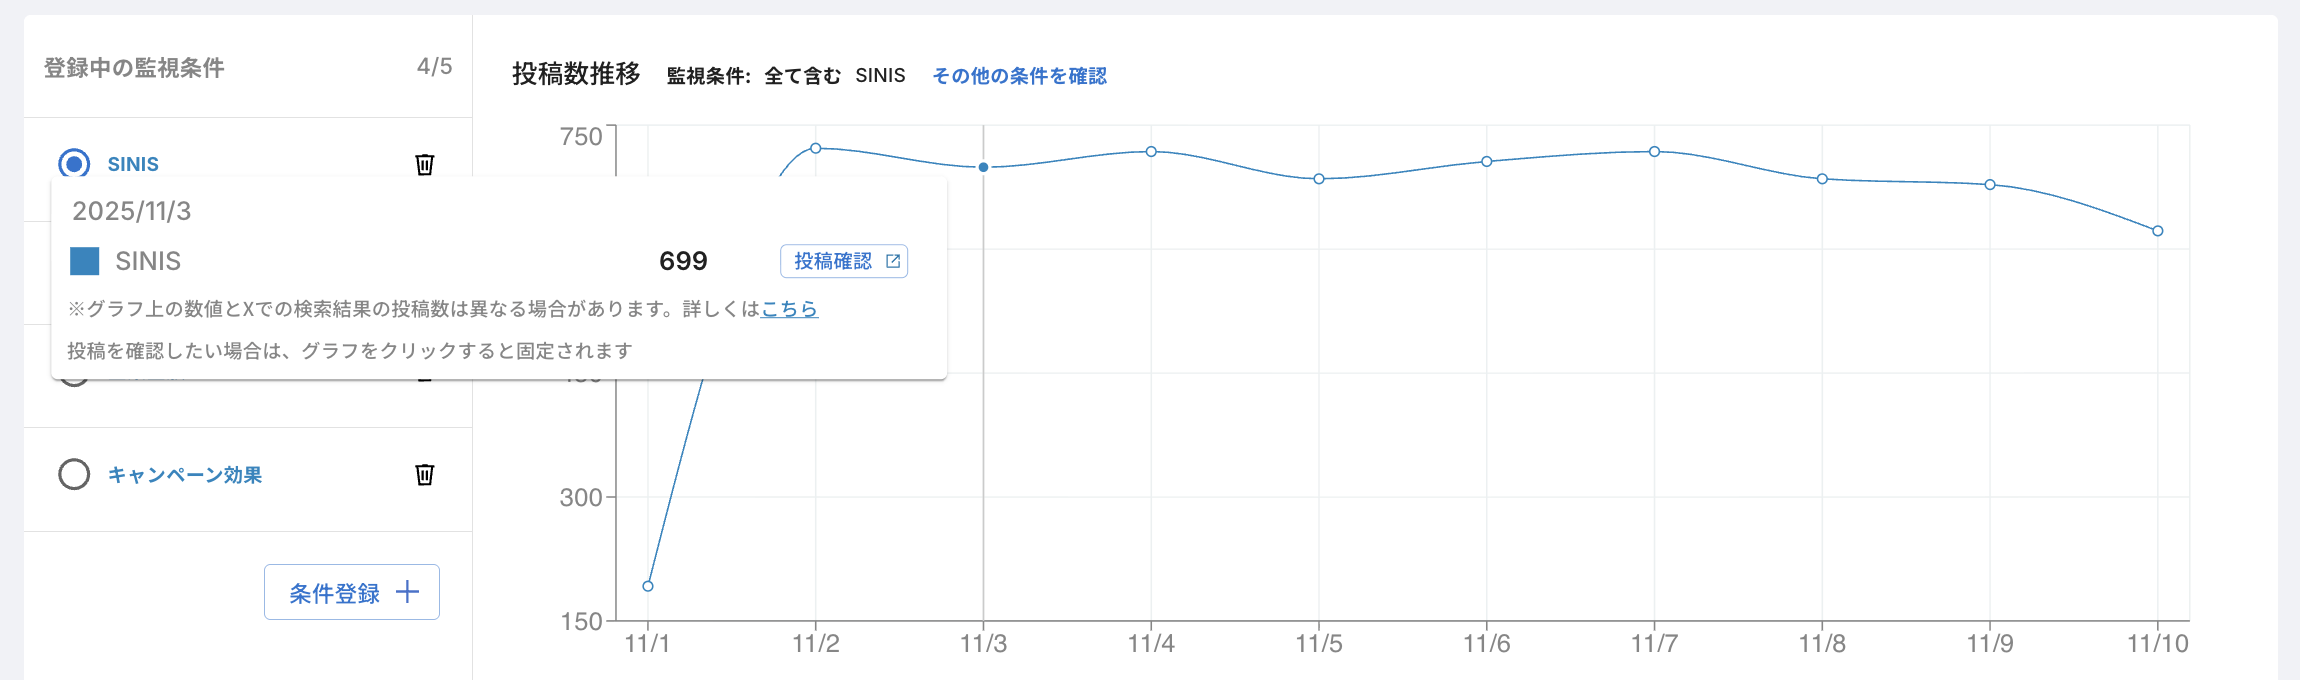Click the 11/7 data point on graph

tap(1655, 152)
